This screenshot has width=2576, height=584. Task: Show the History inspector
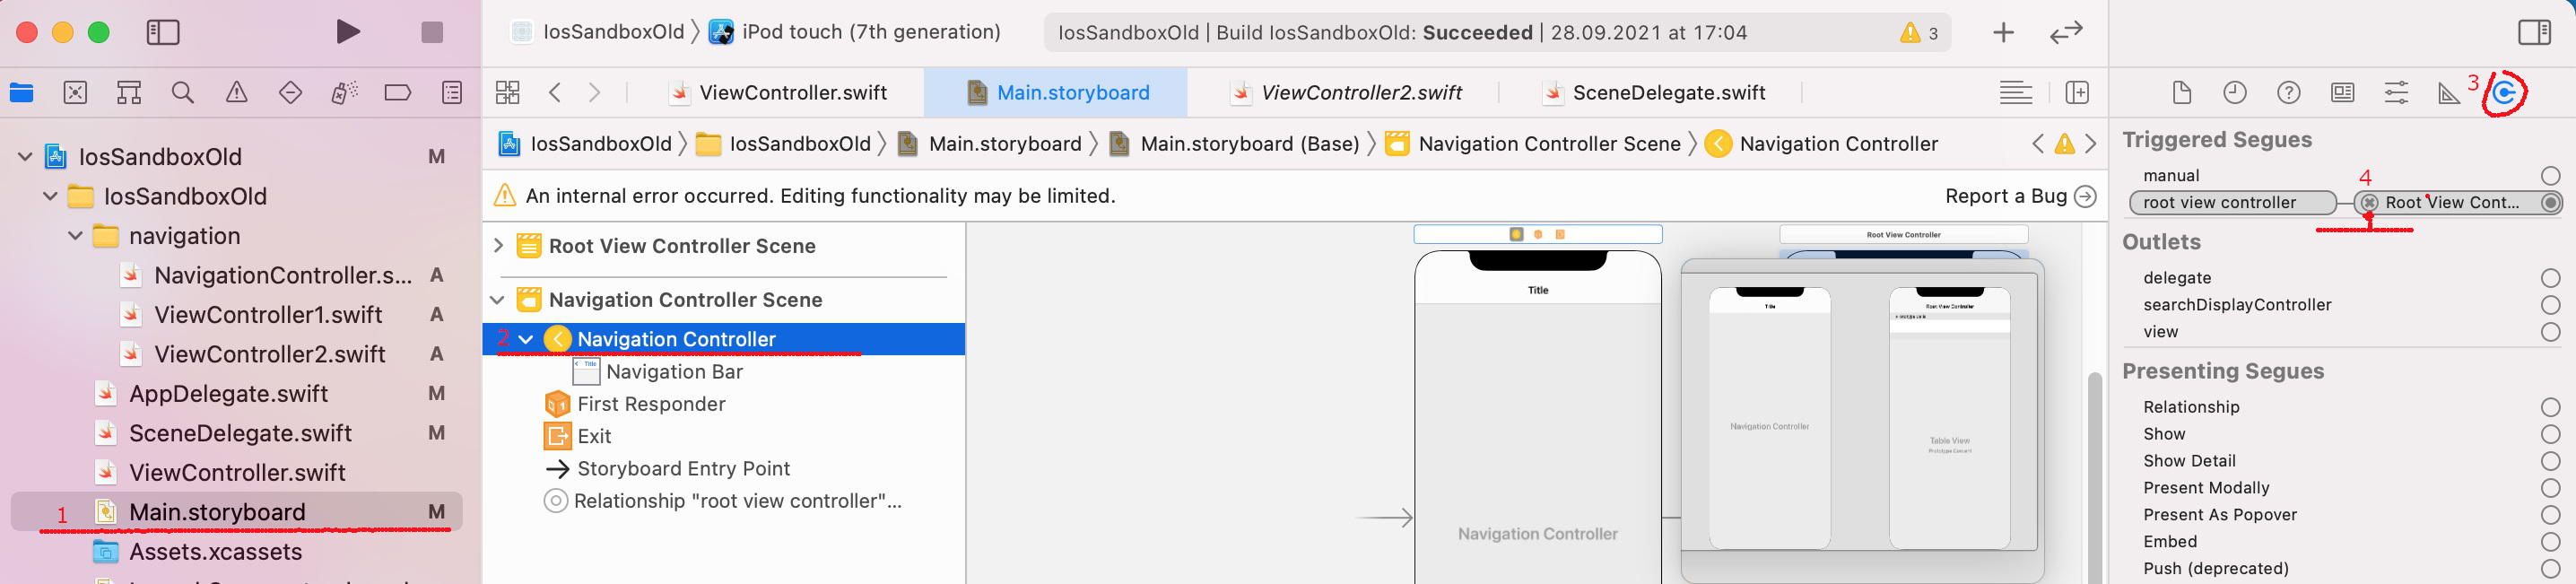click(2235, 93)
